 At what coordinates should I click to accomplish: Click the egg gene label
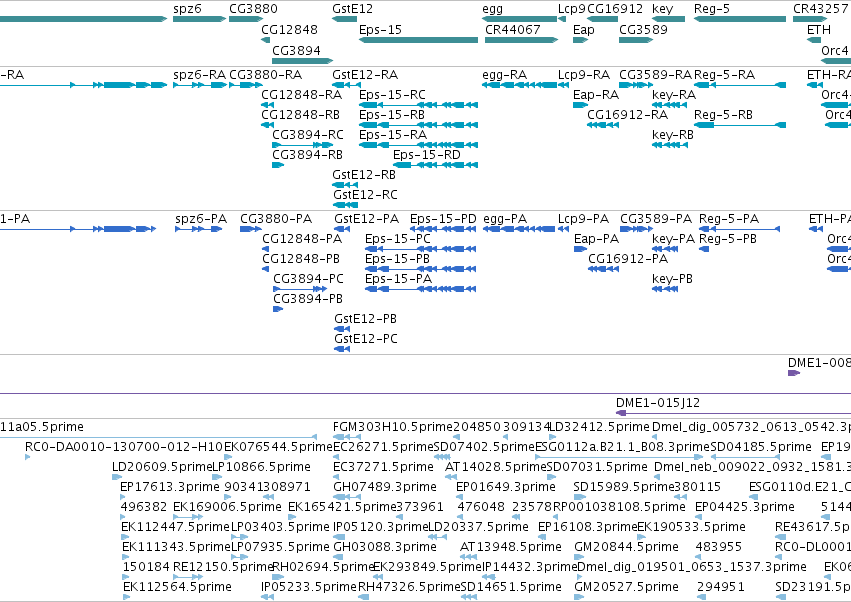[x=492, y=9]
